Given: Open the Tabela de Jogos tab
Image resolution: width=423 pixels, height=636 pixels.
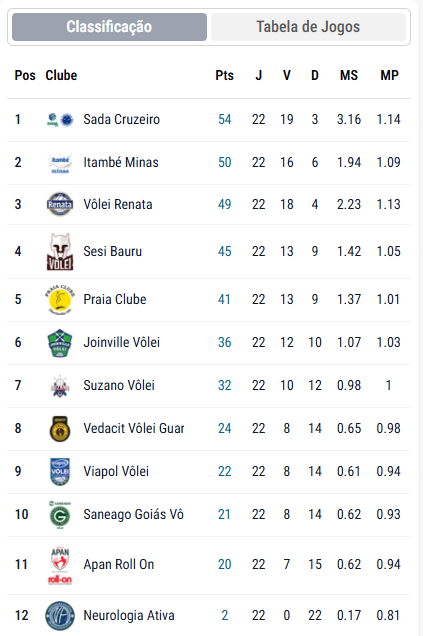Looking at the screenshot, I should [308, 27].
